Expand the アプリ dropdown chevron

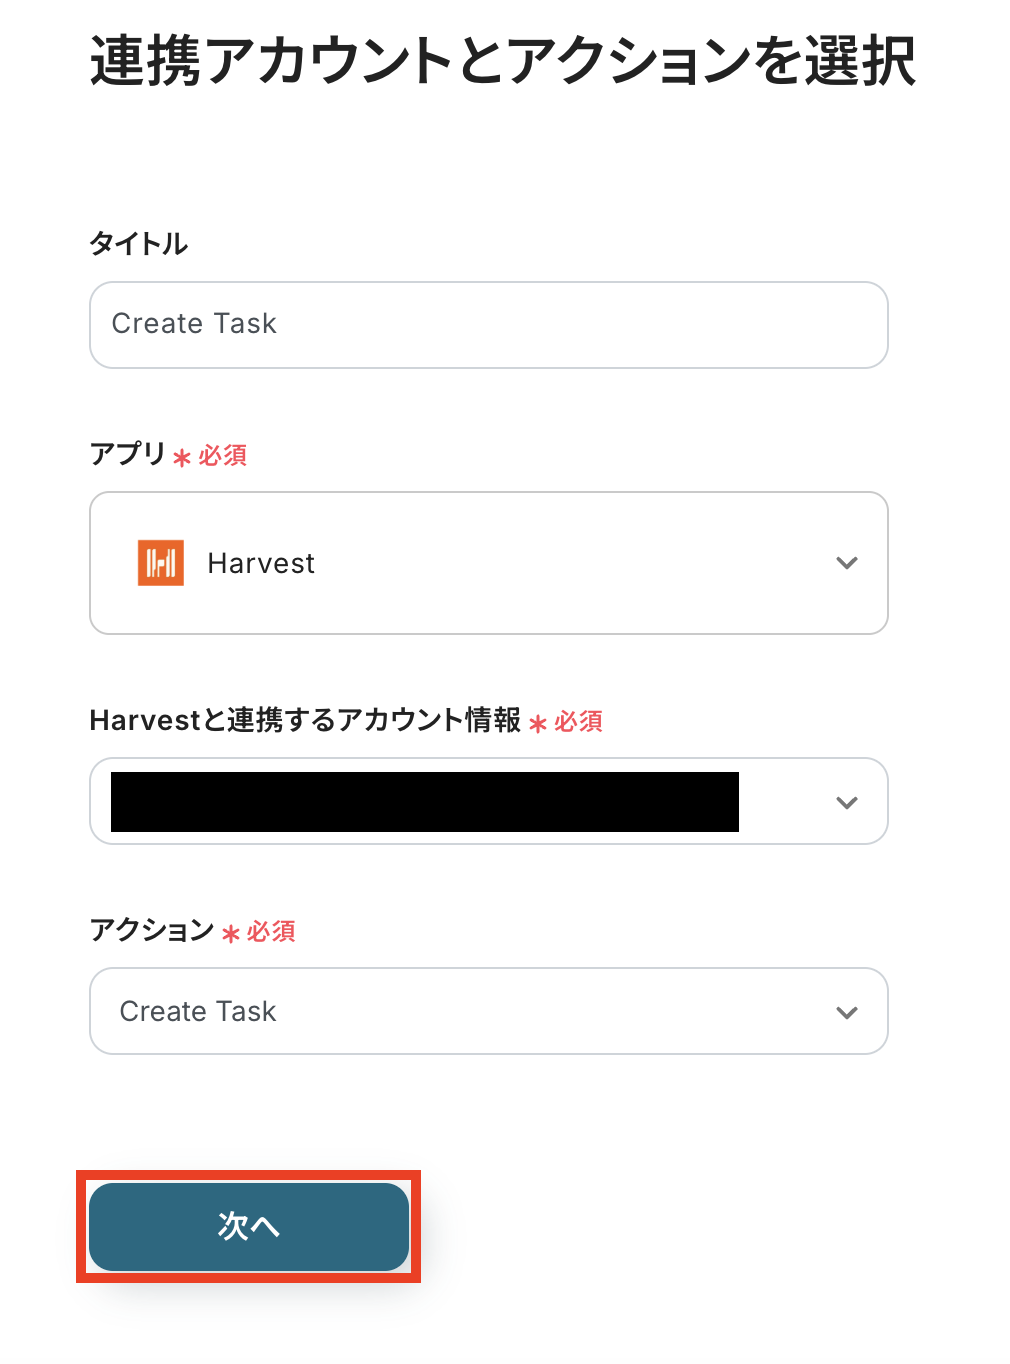[x=846, y=563]
